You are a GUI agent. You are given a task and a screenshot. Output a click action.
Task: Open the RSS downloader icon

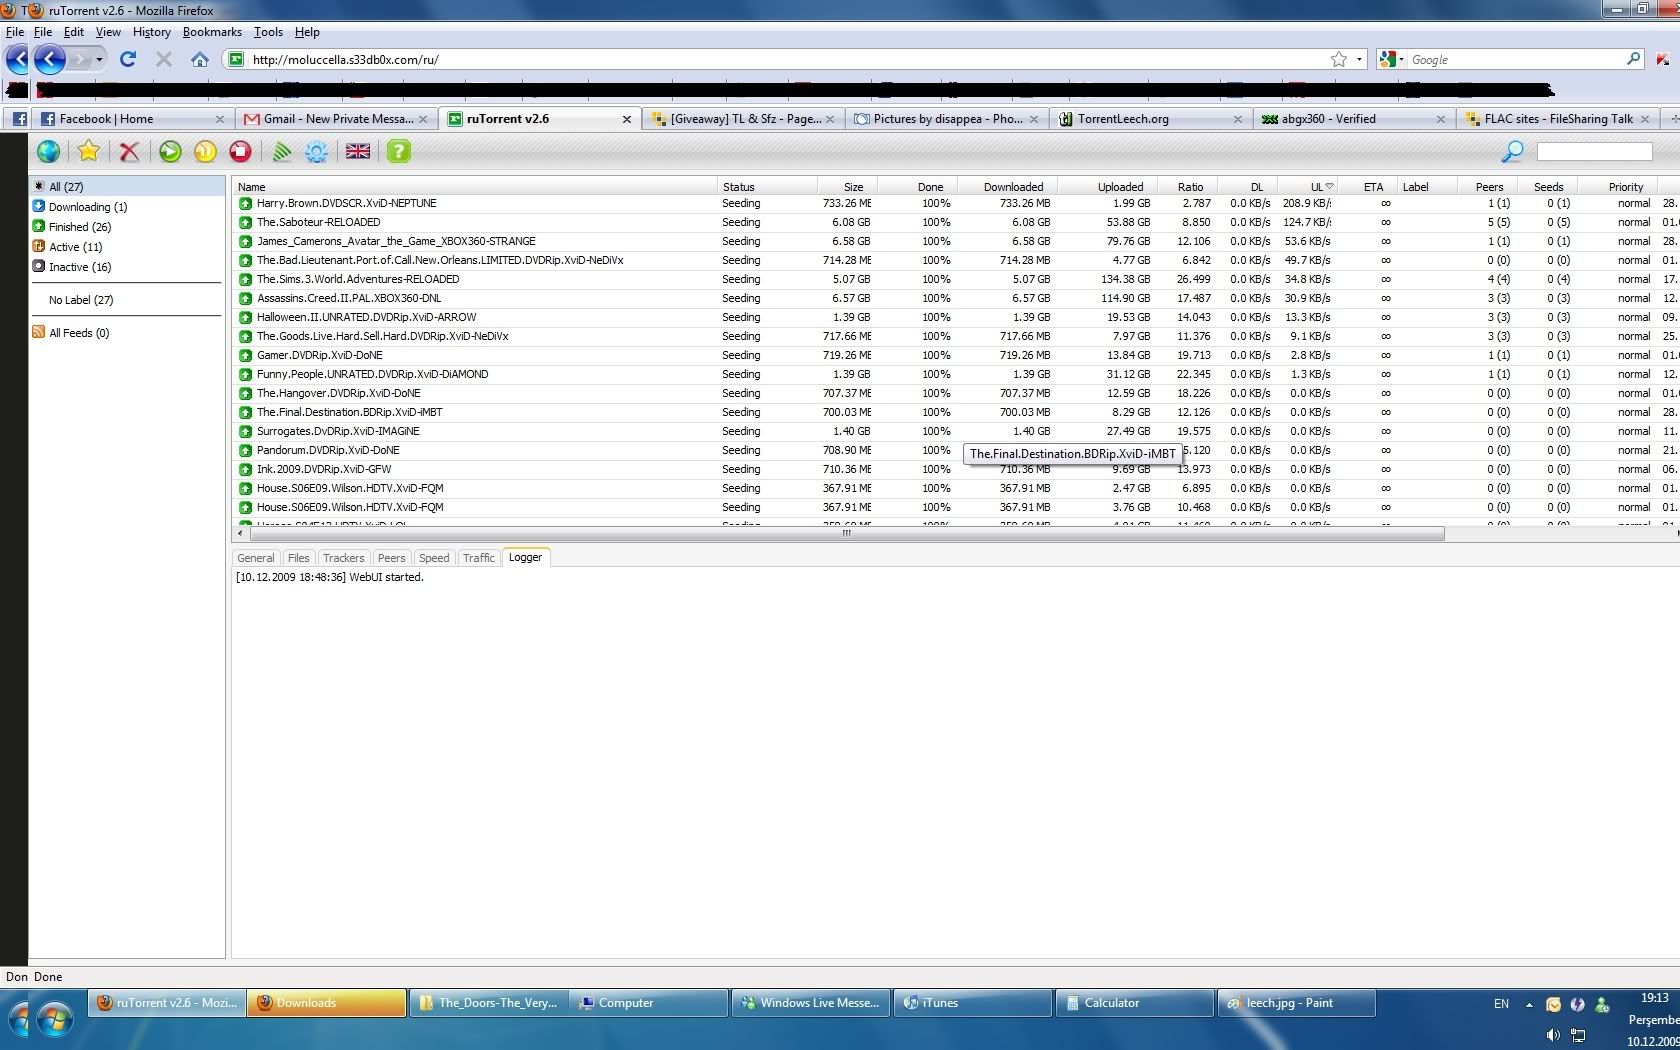tap(282, 152)
